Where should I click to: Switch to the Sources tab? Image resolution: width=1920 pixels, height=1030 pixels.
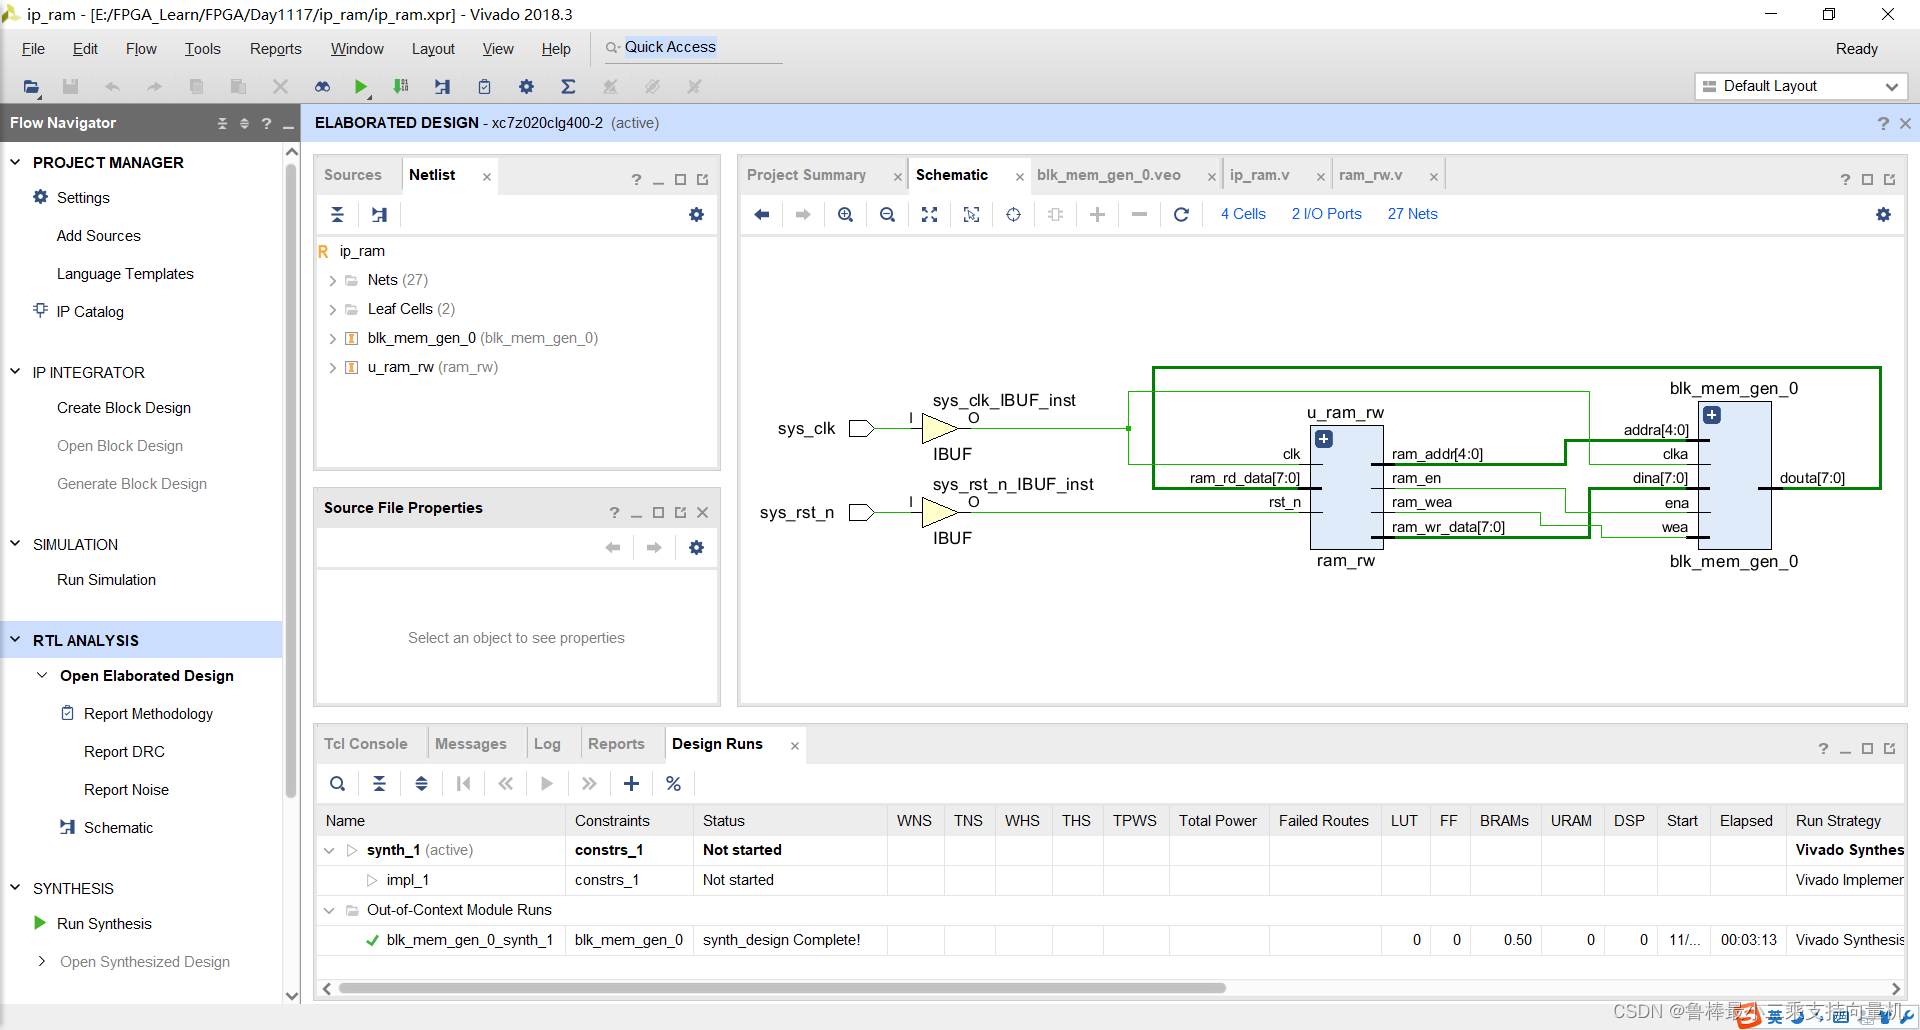353,175
